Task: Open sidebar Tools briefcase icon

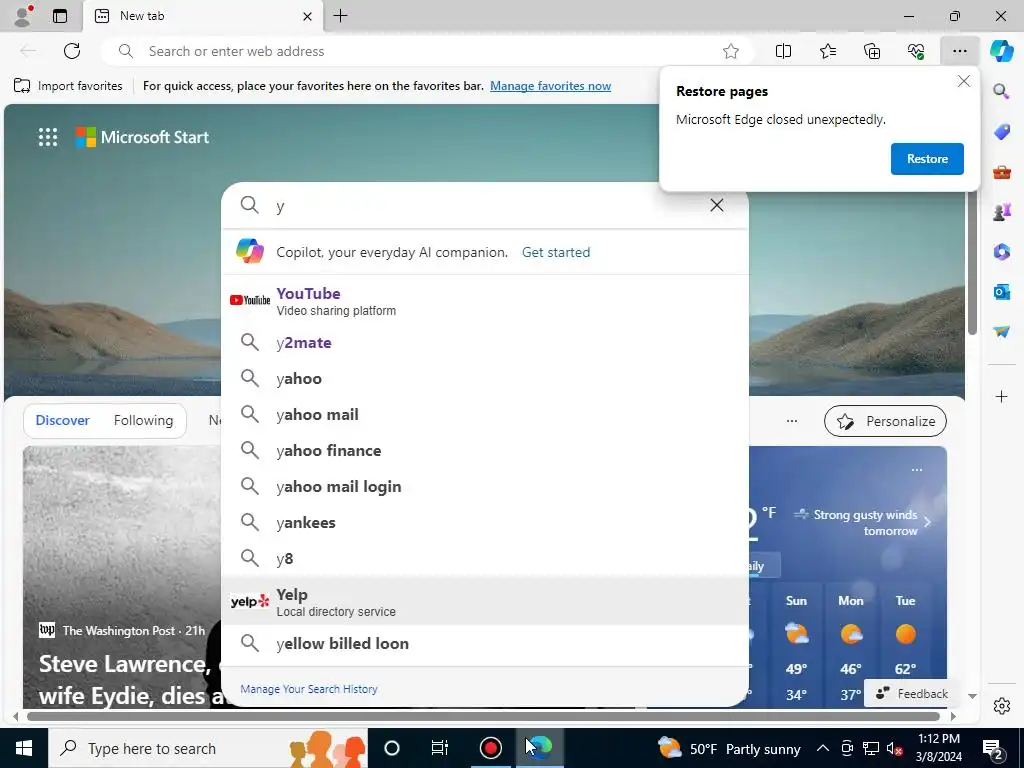Action: coord(1001,172)
